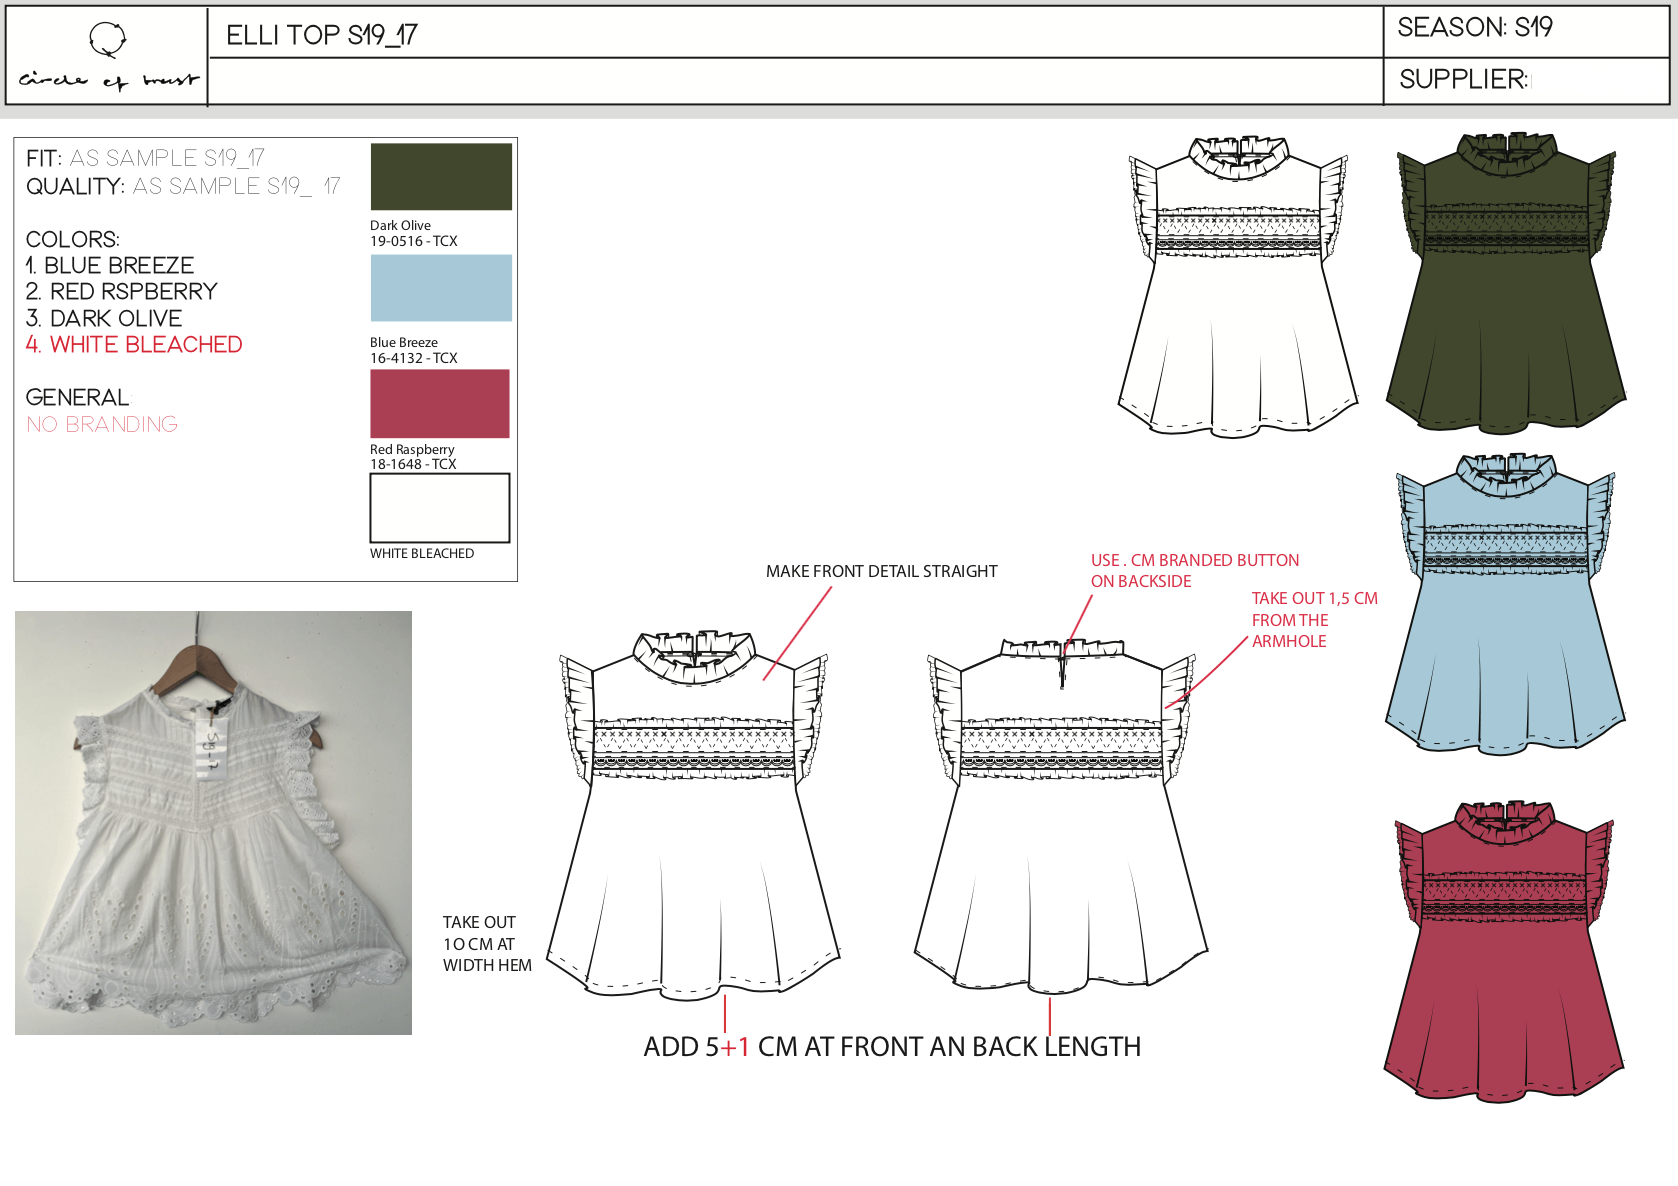Click the SEASON: S19 header field

1474,28
